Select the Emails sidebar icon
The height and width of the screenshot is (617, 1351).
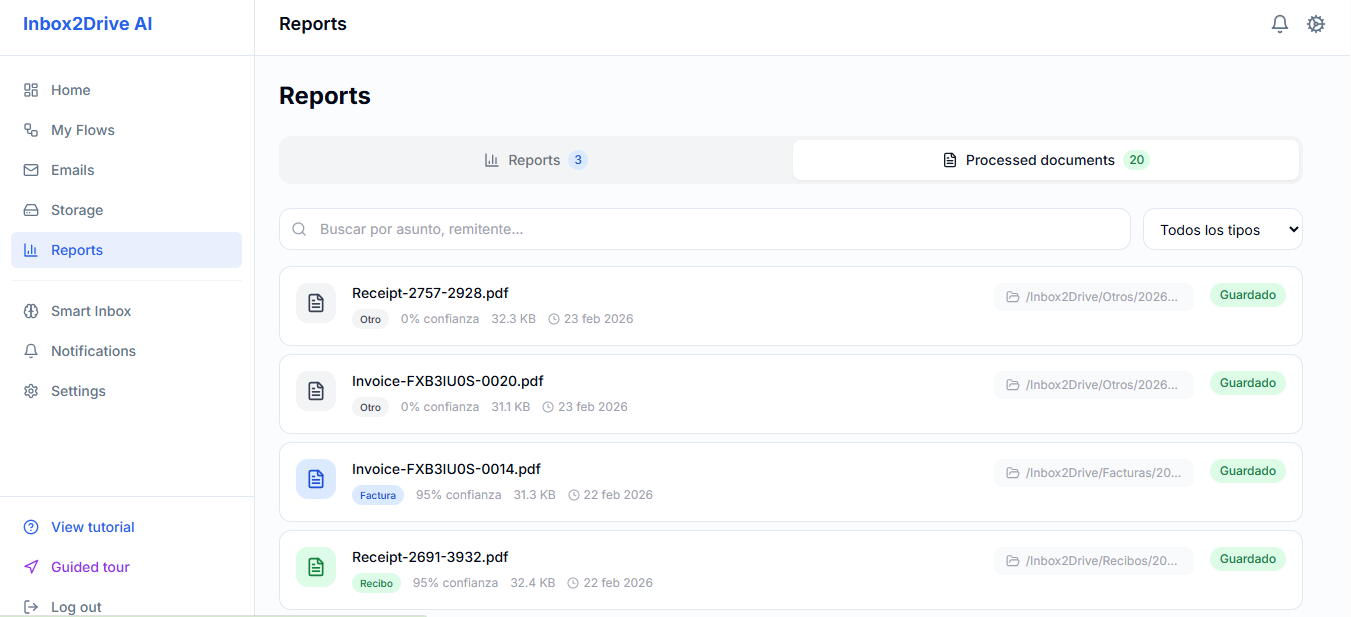31,169
